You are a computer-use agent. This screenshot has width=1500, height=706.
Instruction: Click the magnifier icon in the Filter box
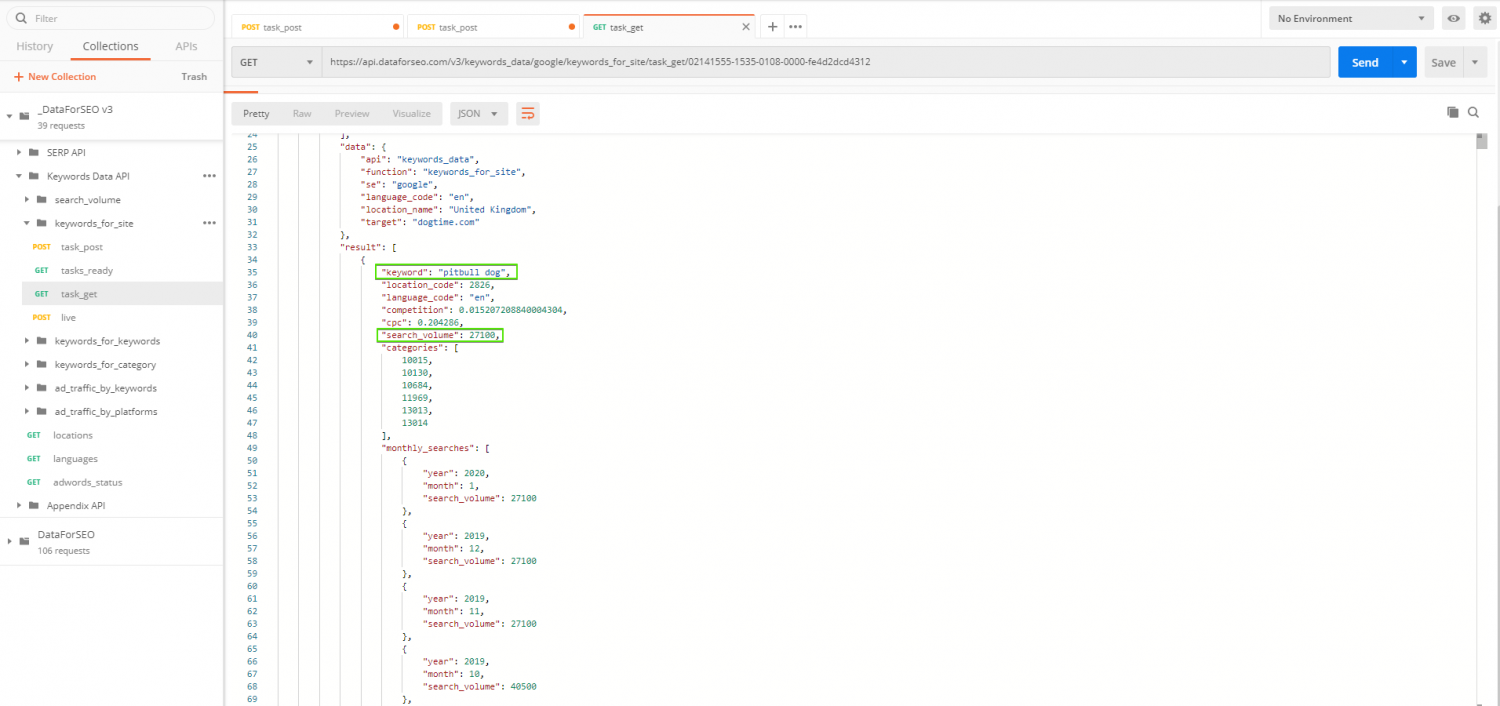pyautogui.click(x=21, y=18)
